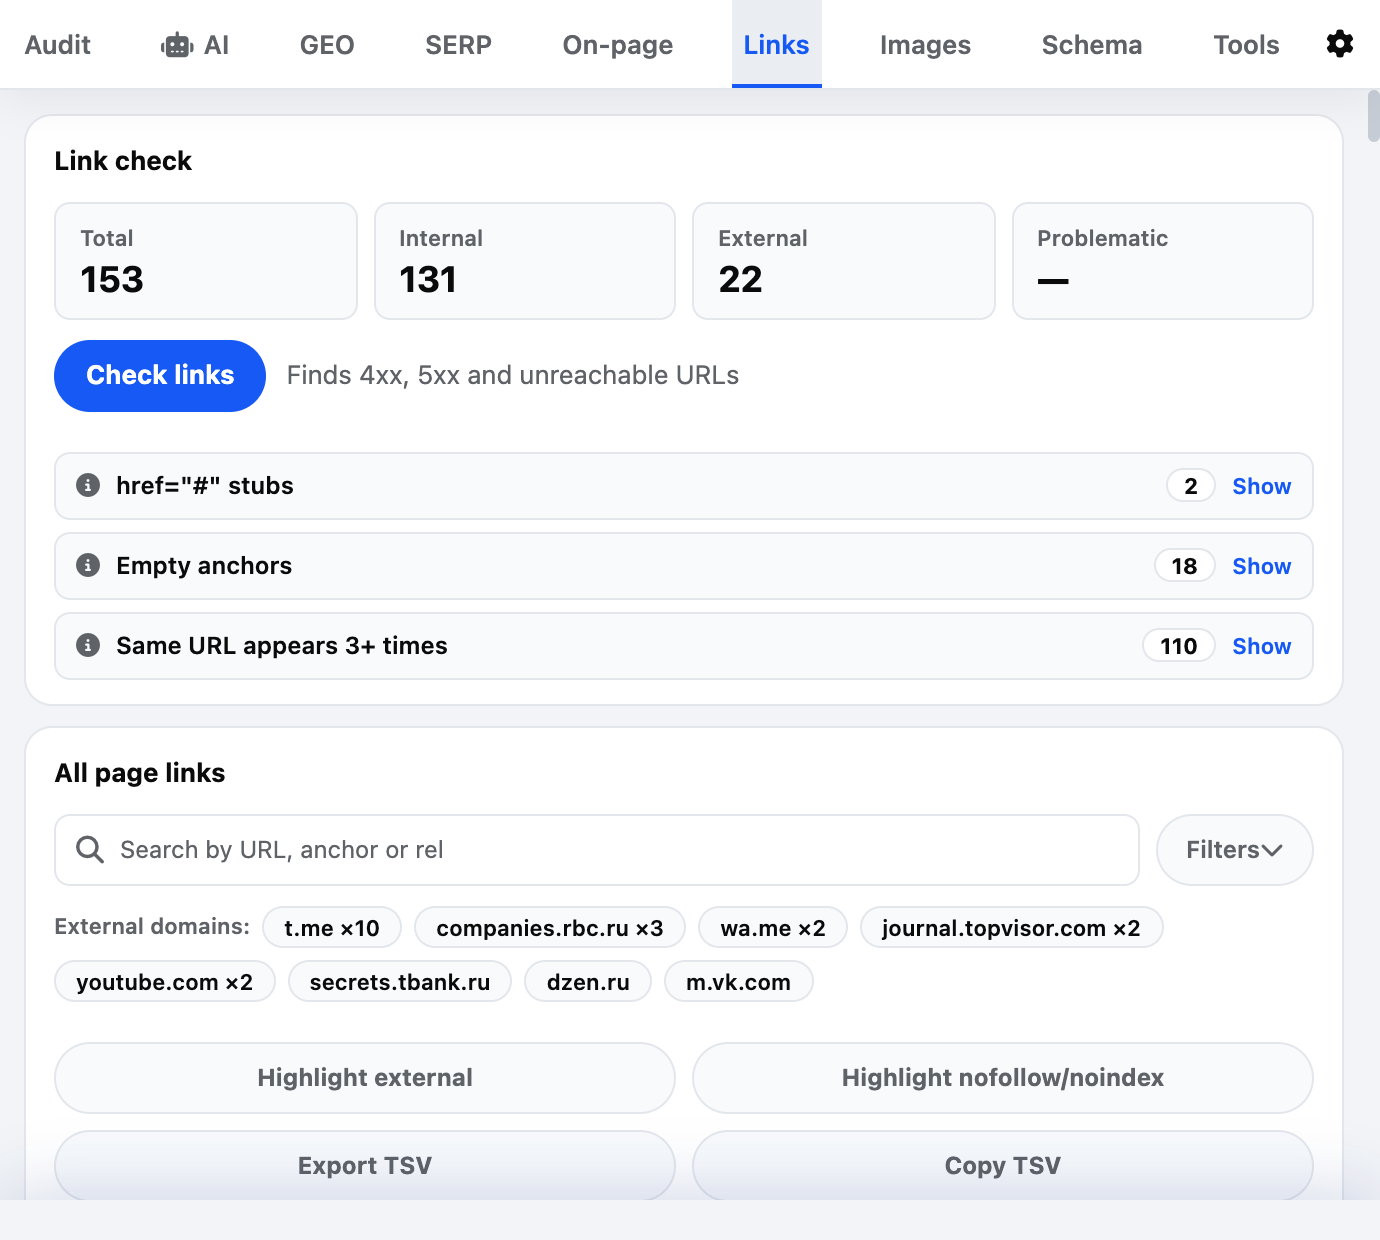Click the Internal 131 stat card
Viewport: 1380px width, 1240px height.
[525, 261]
